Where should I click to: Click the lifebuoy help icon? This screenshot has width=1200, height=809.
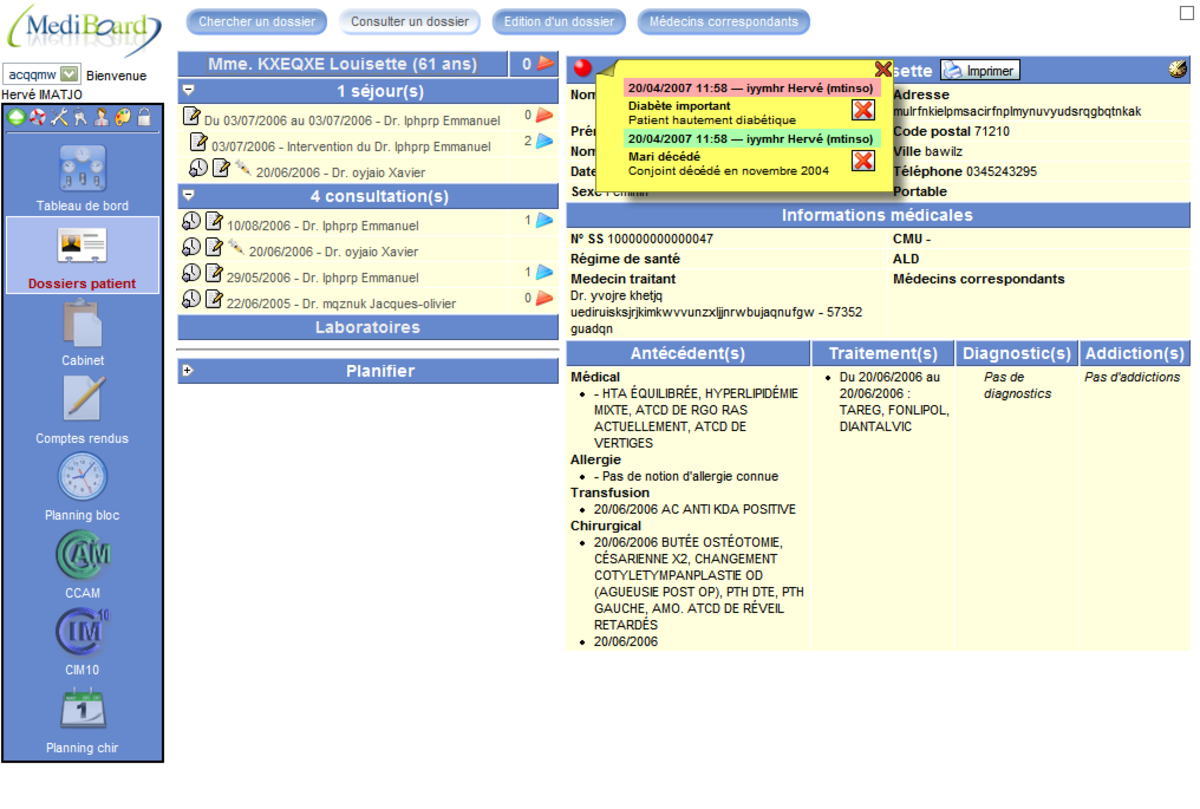(x=37, y=118)
